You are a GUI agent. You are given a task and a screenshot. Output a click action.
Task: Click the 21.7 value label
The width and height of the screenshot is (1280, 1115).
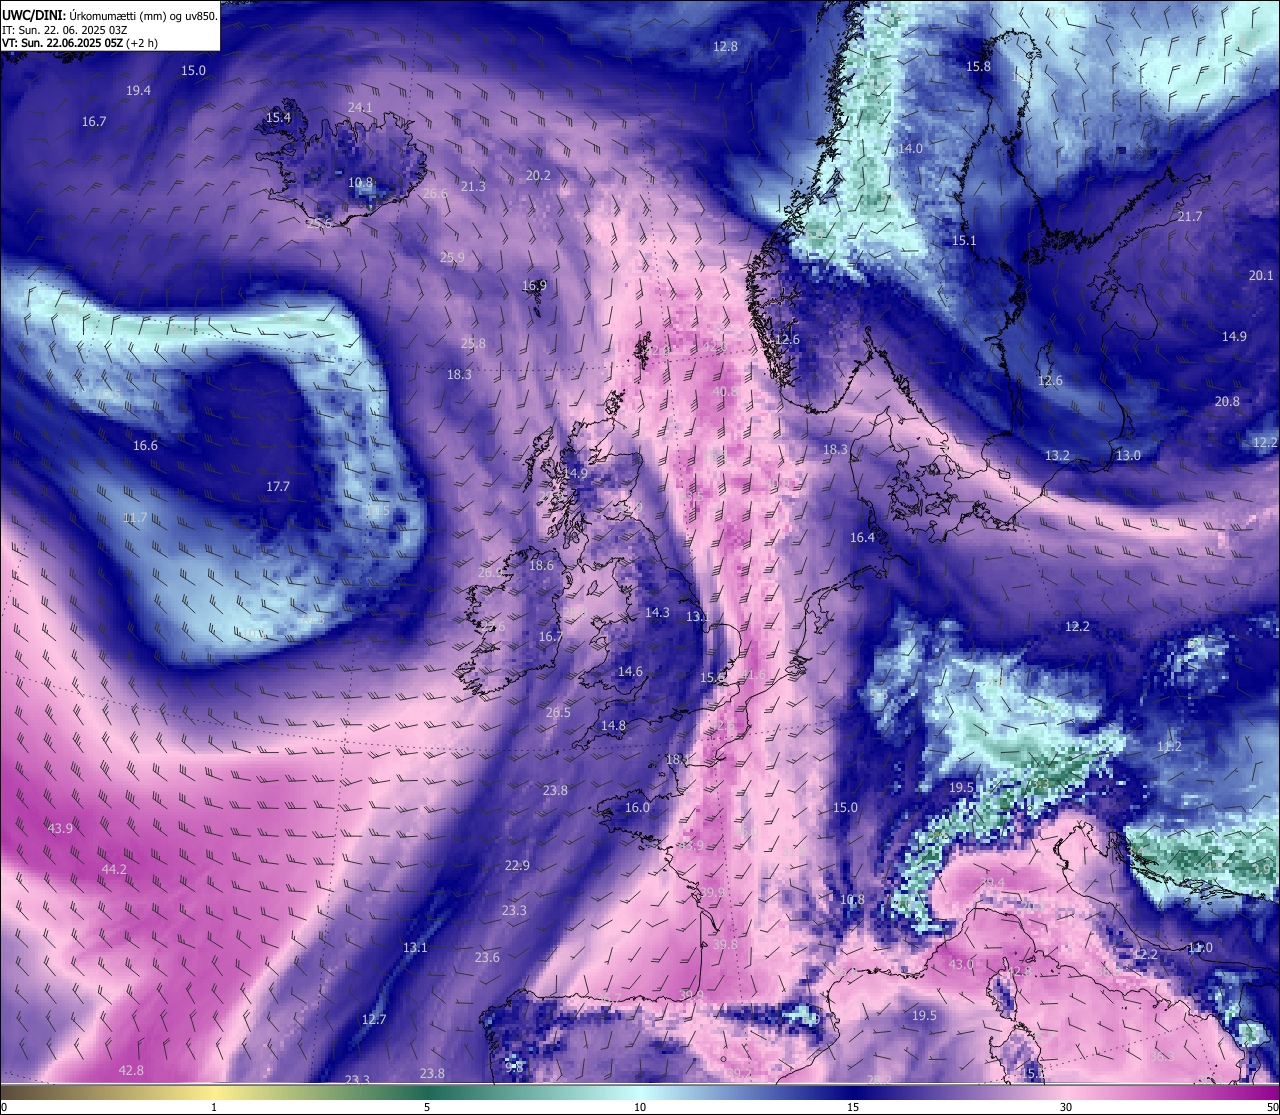point(1190,217)
